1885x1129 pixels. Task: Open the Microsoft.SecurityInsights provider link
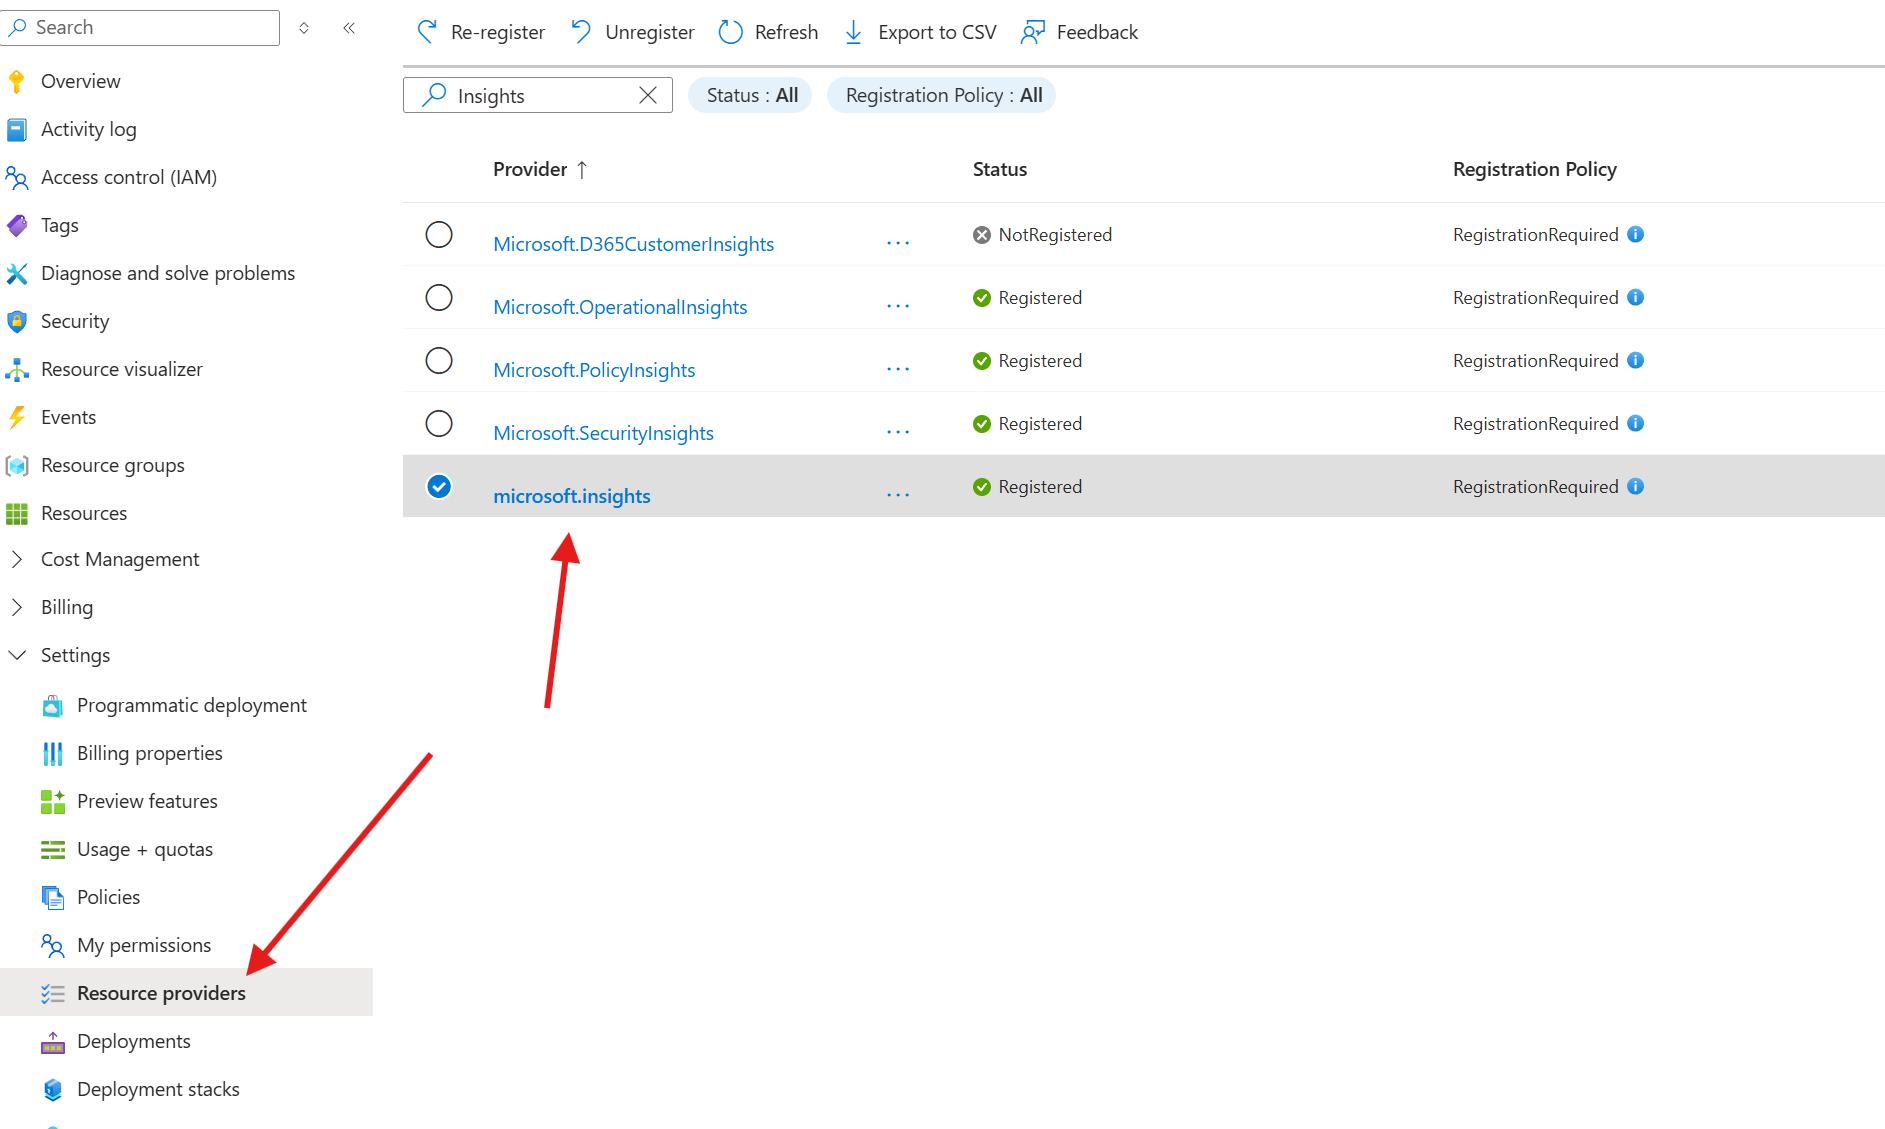pyautogui.click(x=603, y=433)
